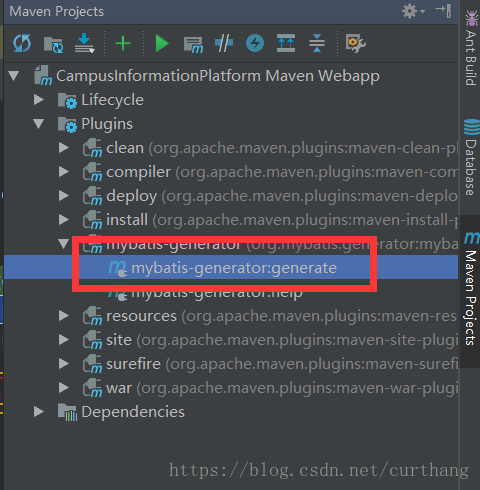Viewport: 480px width, 490px height.
Task: Select the site plugin row
Action: [231, 340]
